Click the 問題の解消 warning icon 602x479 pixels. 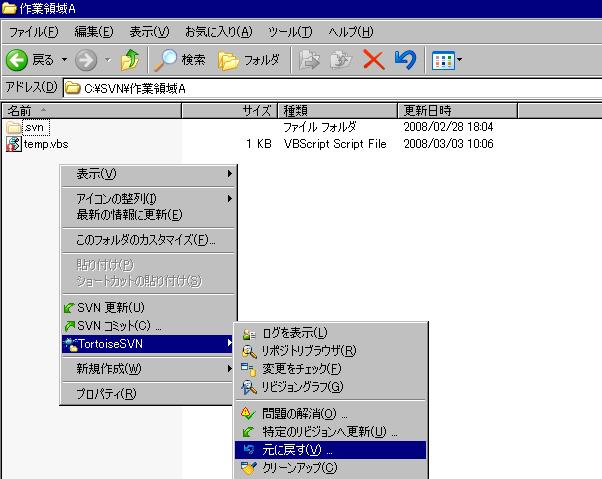(248, 413)
